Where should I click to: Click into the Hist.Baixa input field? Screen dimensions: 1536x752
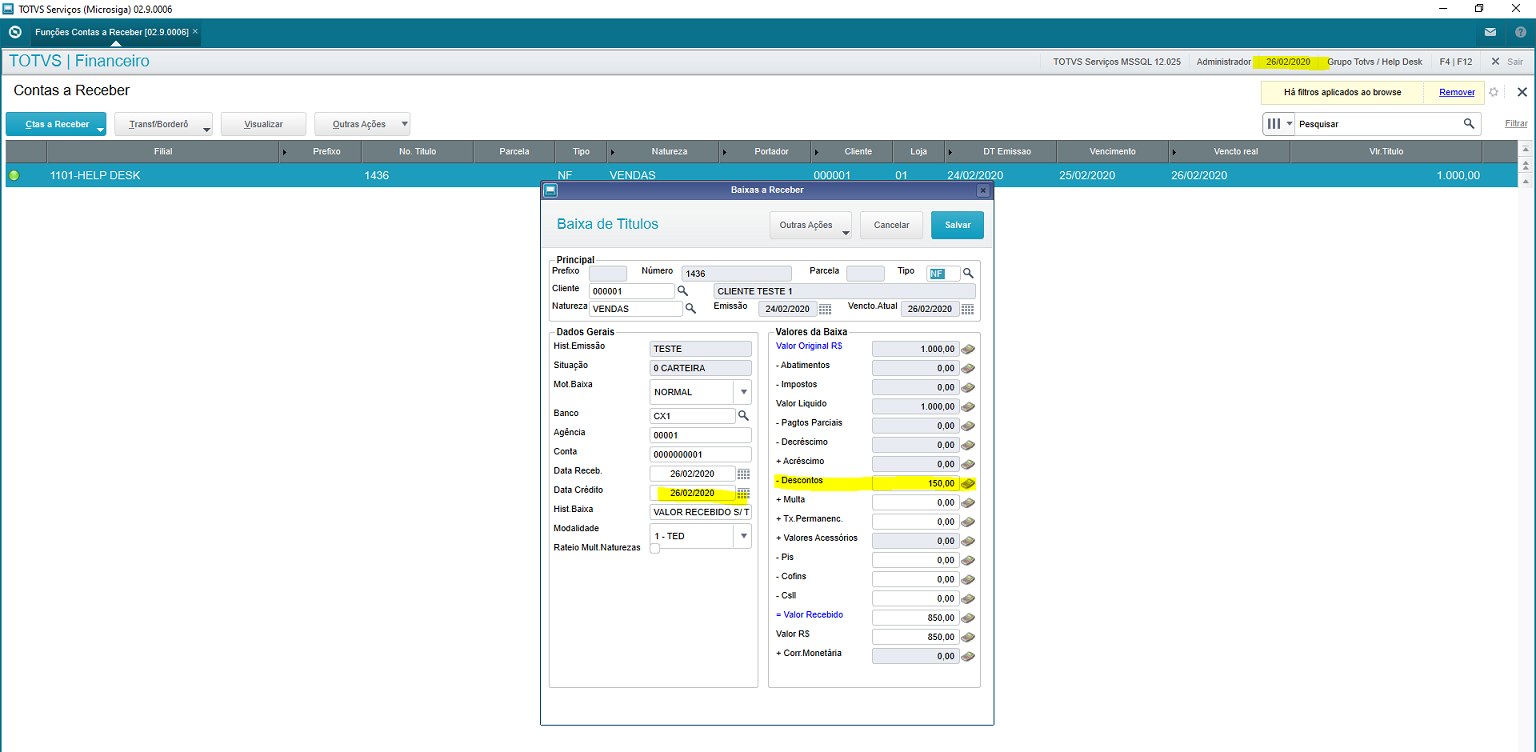(700, 512)
